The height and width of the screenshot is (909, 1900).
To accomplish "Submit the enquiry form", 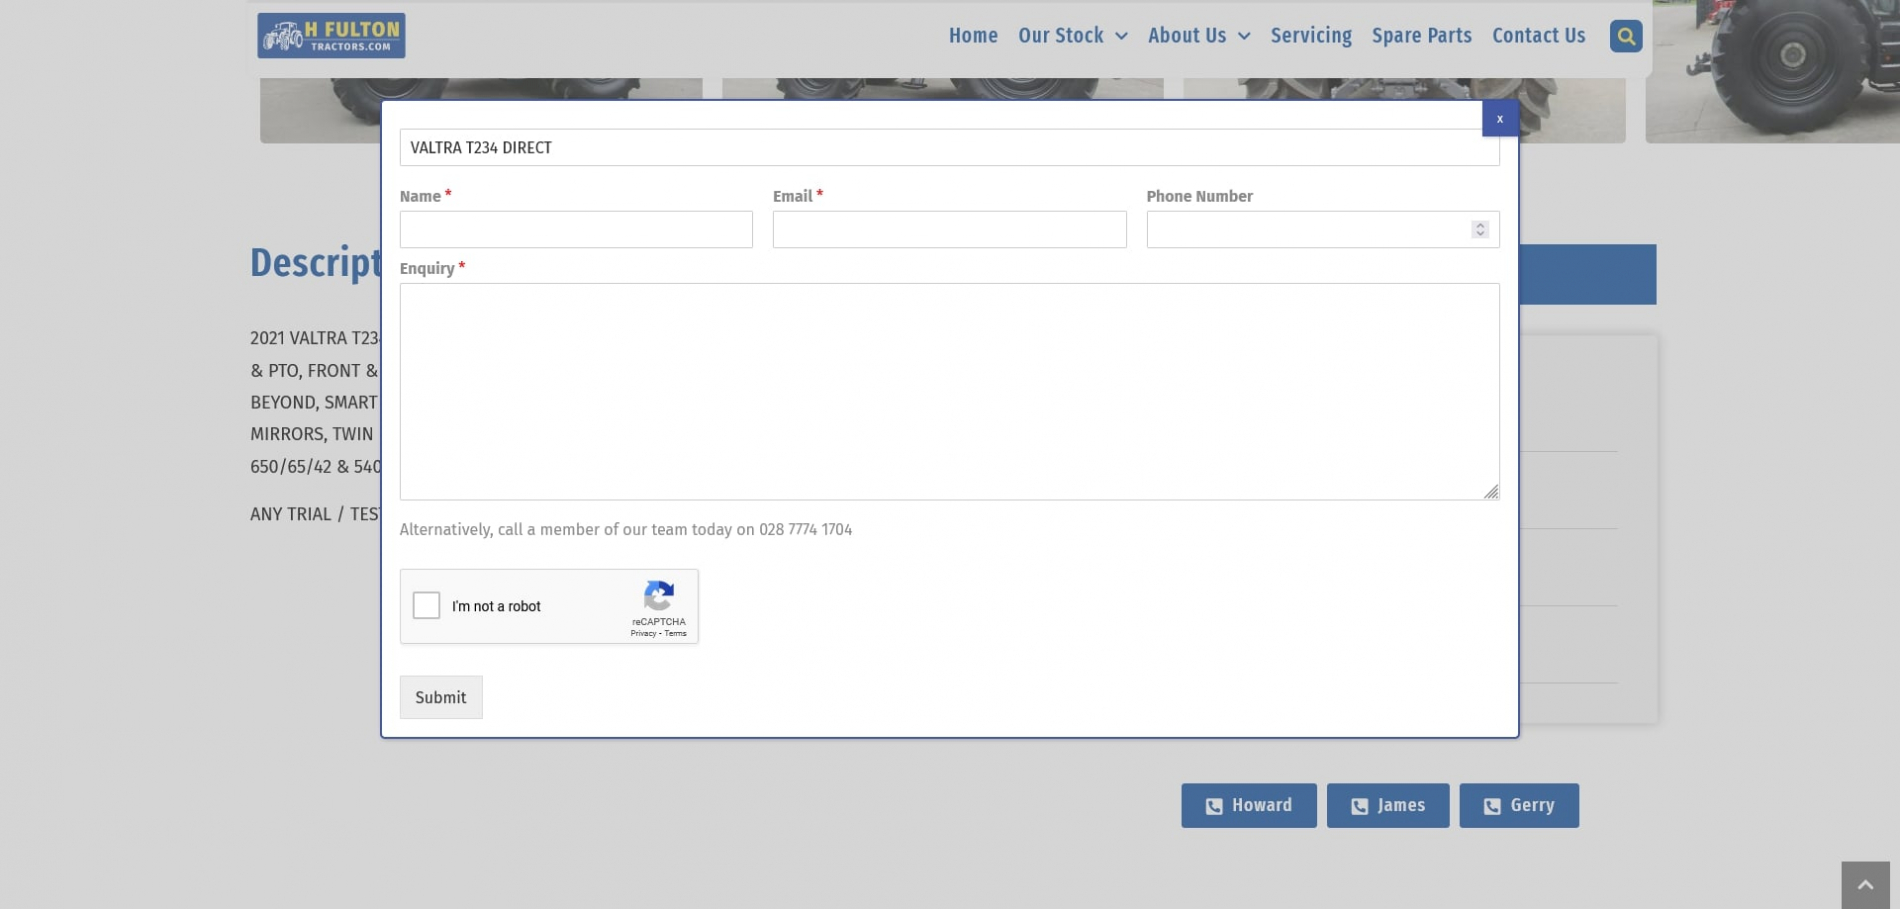I will click(441, 697).
